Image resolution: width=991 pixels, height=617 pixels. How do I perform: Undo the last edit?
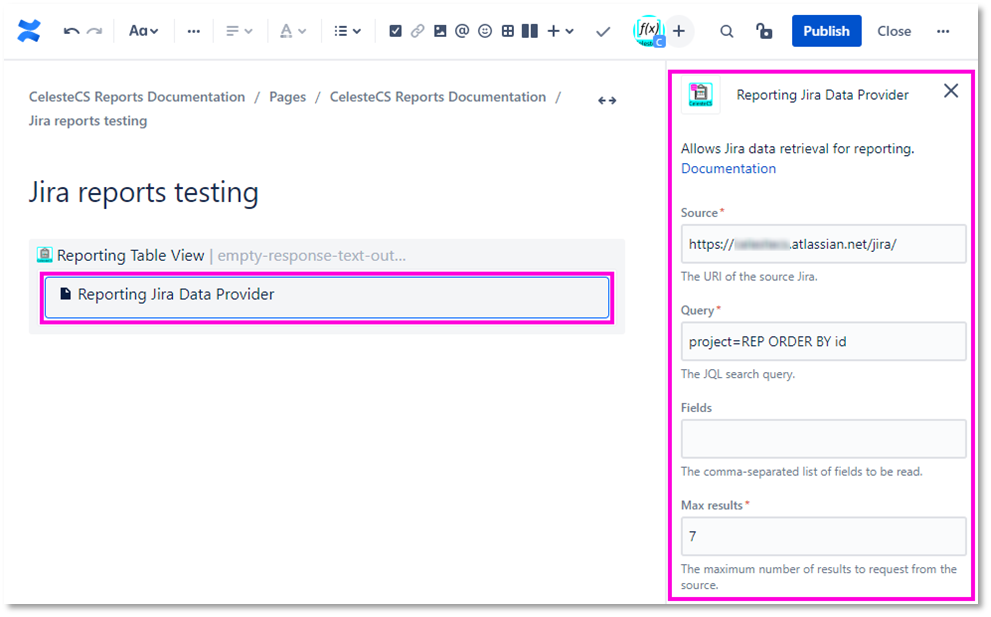click(71, 31)
